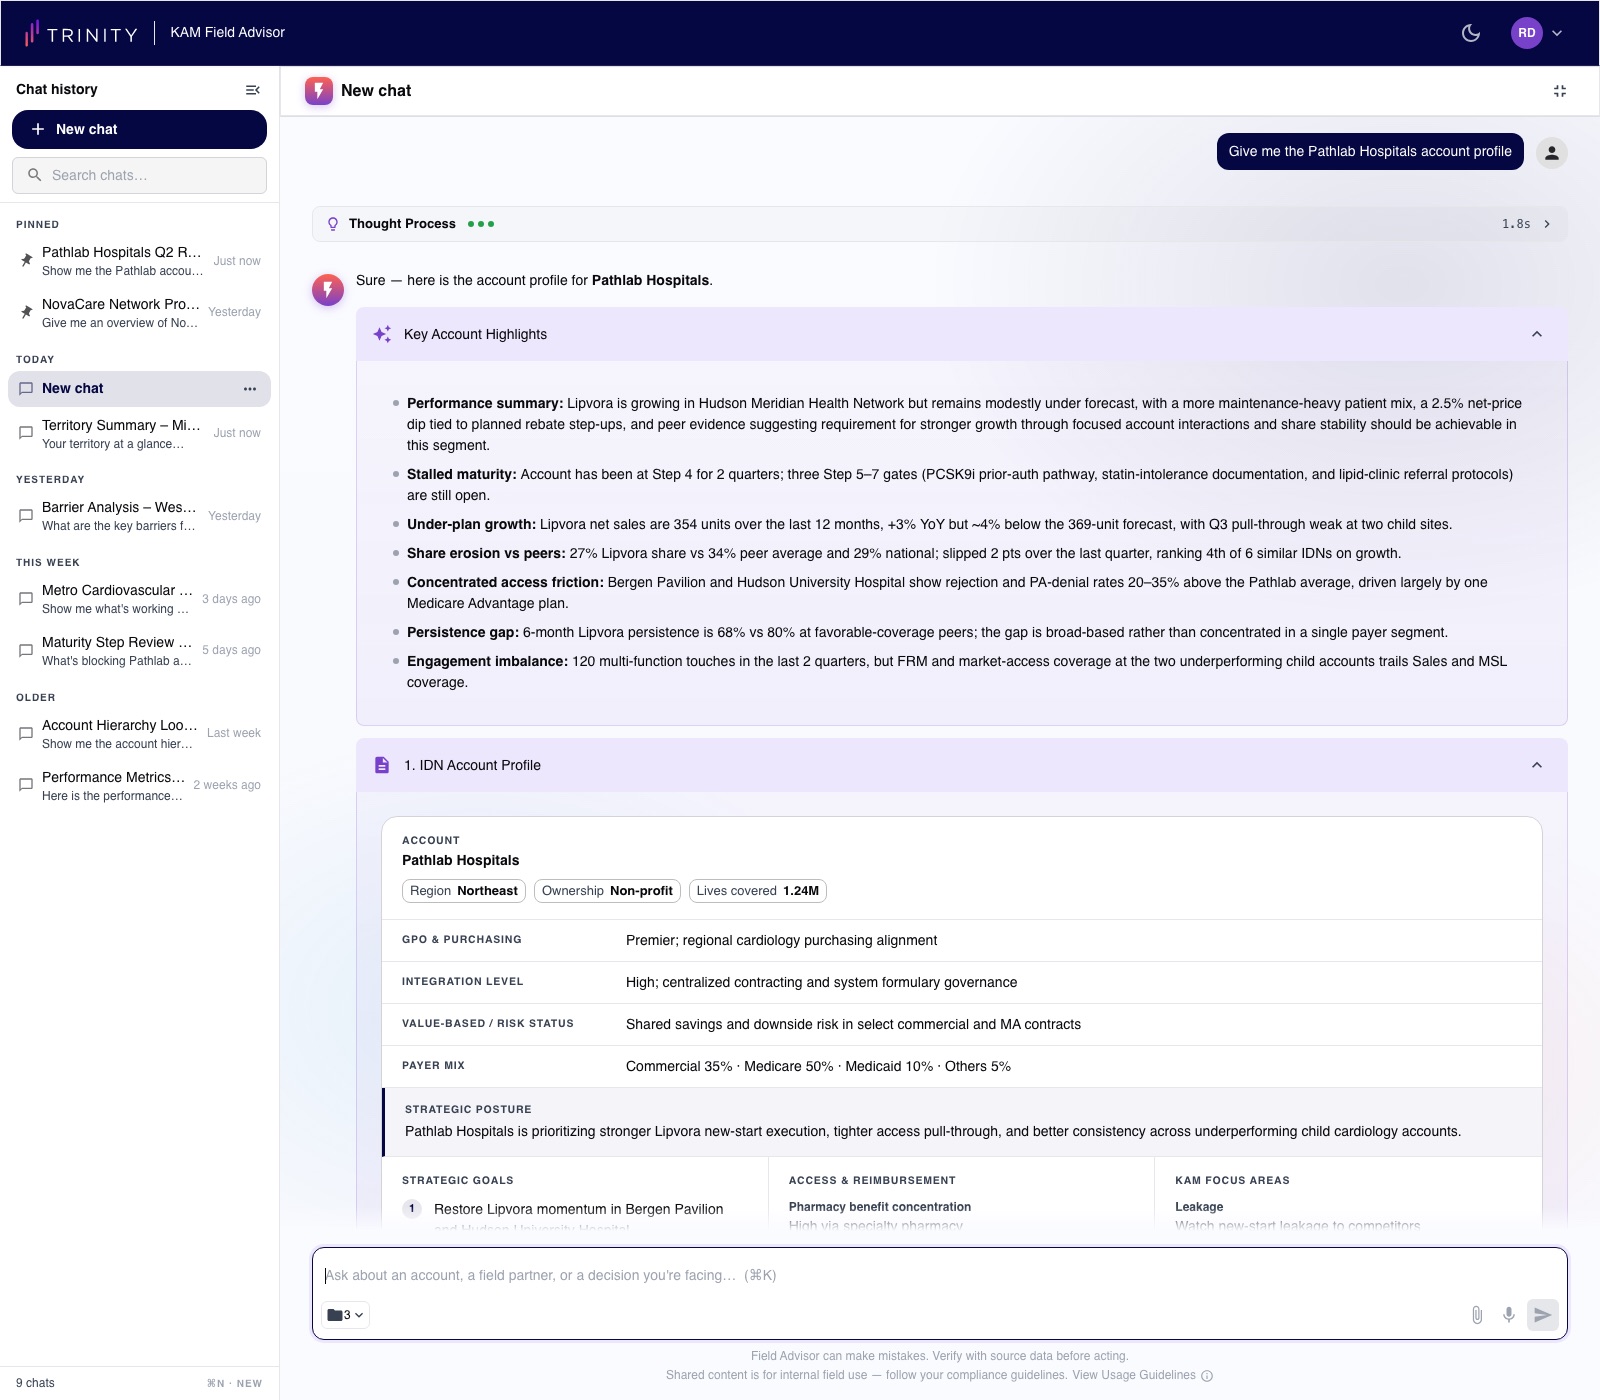The width and height of the screenshot is (1600, 1400).
Task: Collapse the IDN Account Profile section
Action: [x=1537, y=765]
